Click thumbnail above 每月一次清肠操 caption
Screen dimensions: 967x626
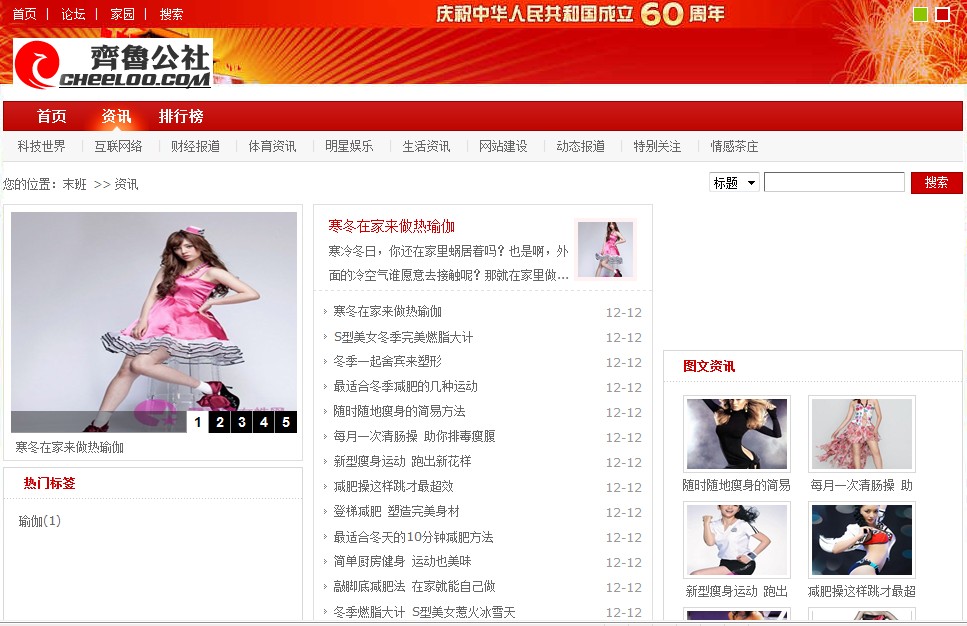(x=862, y=434)
